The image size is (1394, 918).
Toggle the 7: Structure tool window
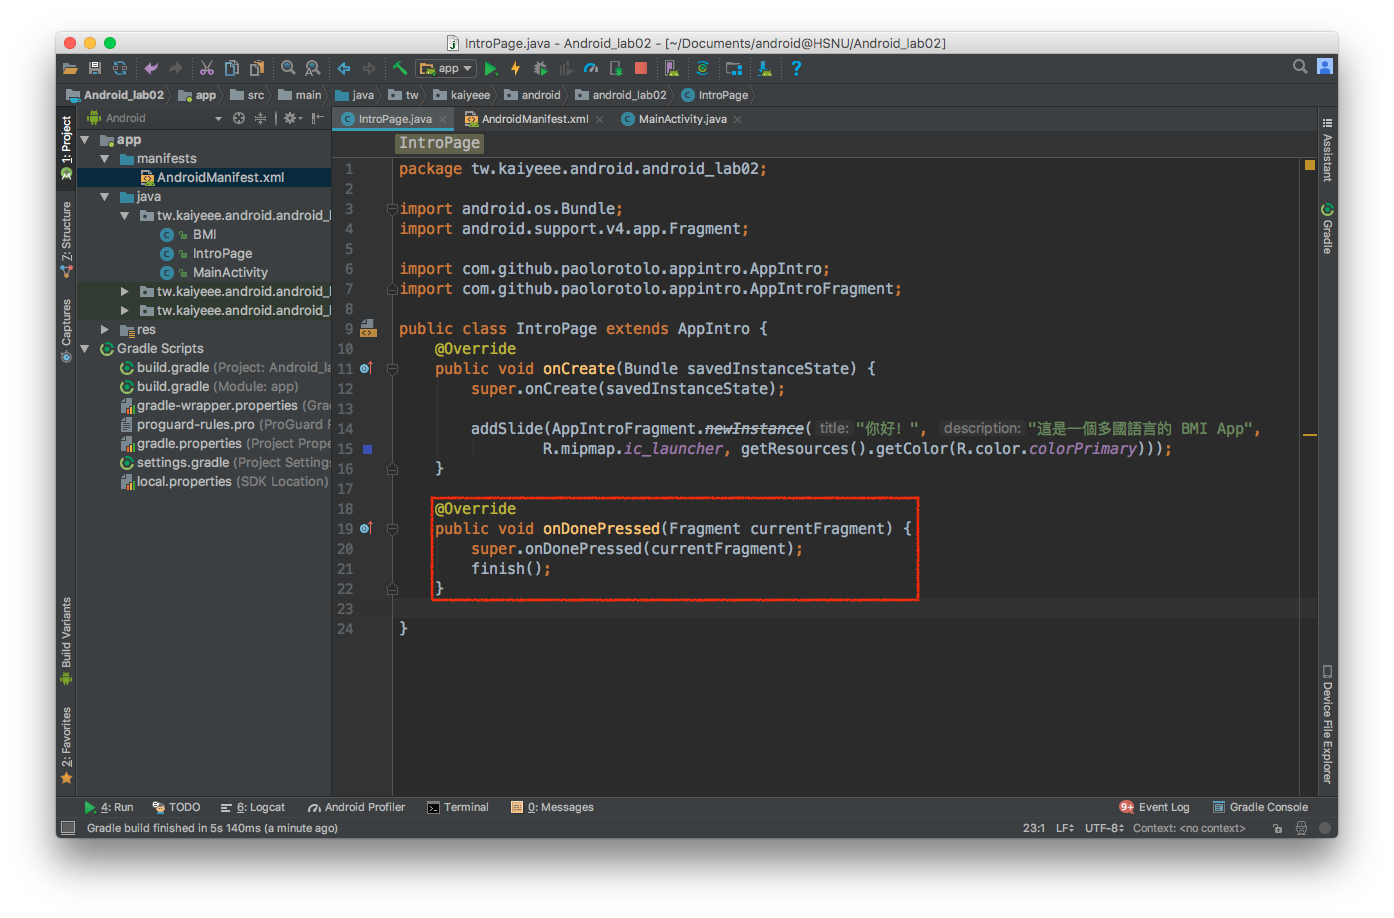coord(66,238)
